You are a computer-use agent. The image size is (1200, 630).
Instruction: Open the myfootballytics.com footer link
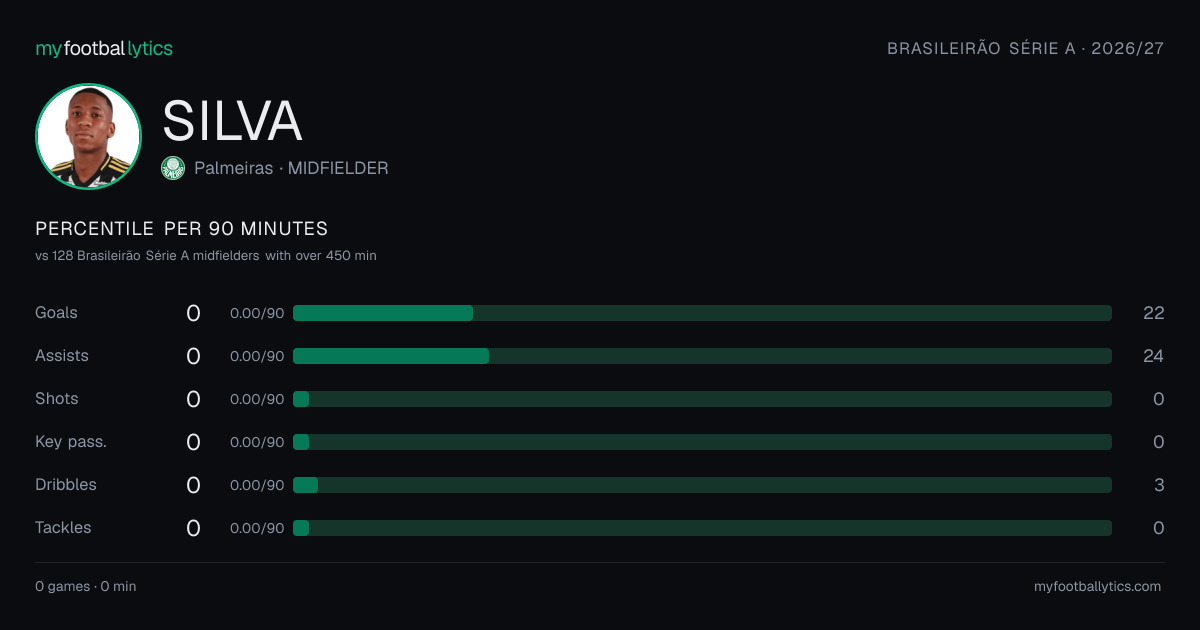pos(1098,587)
